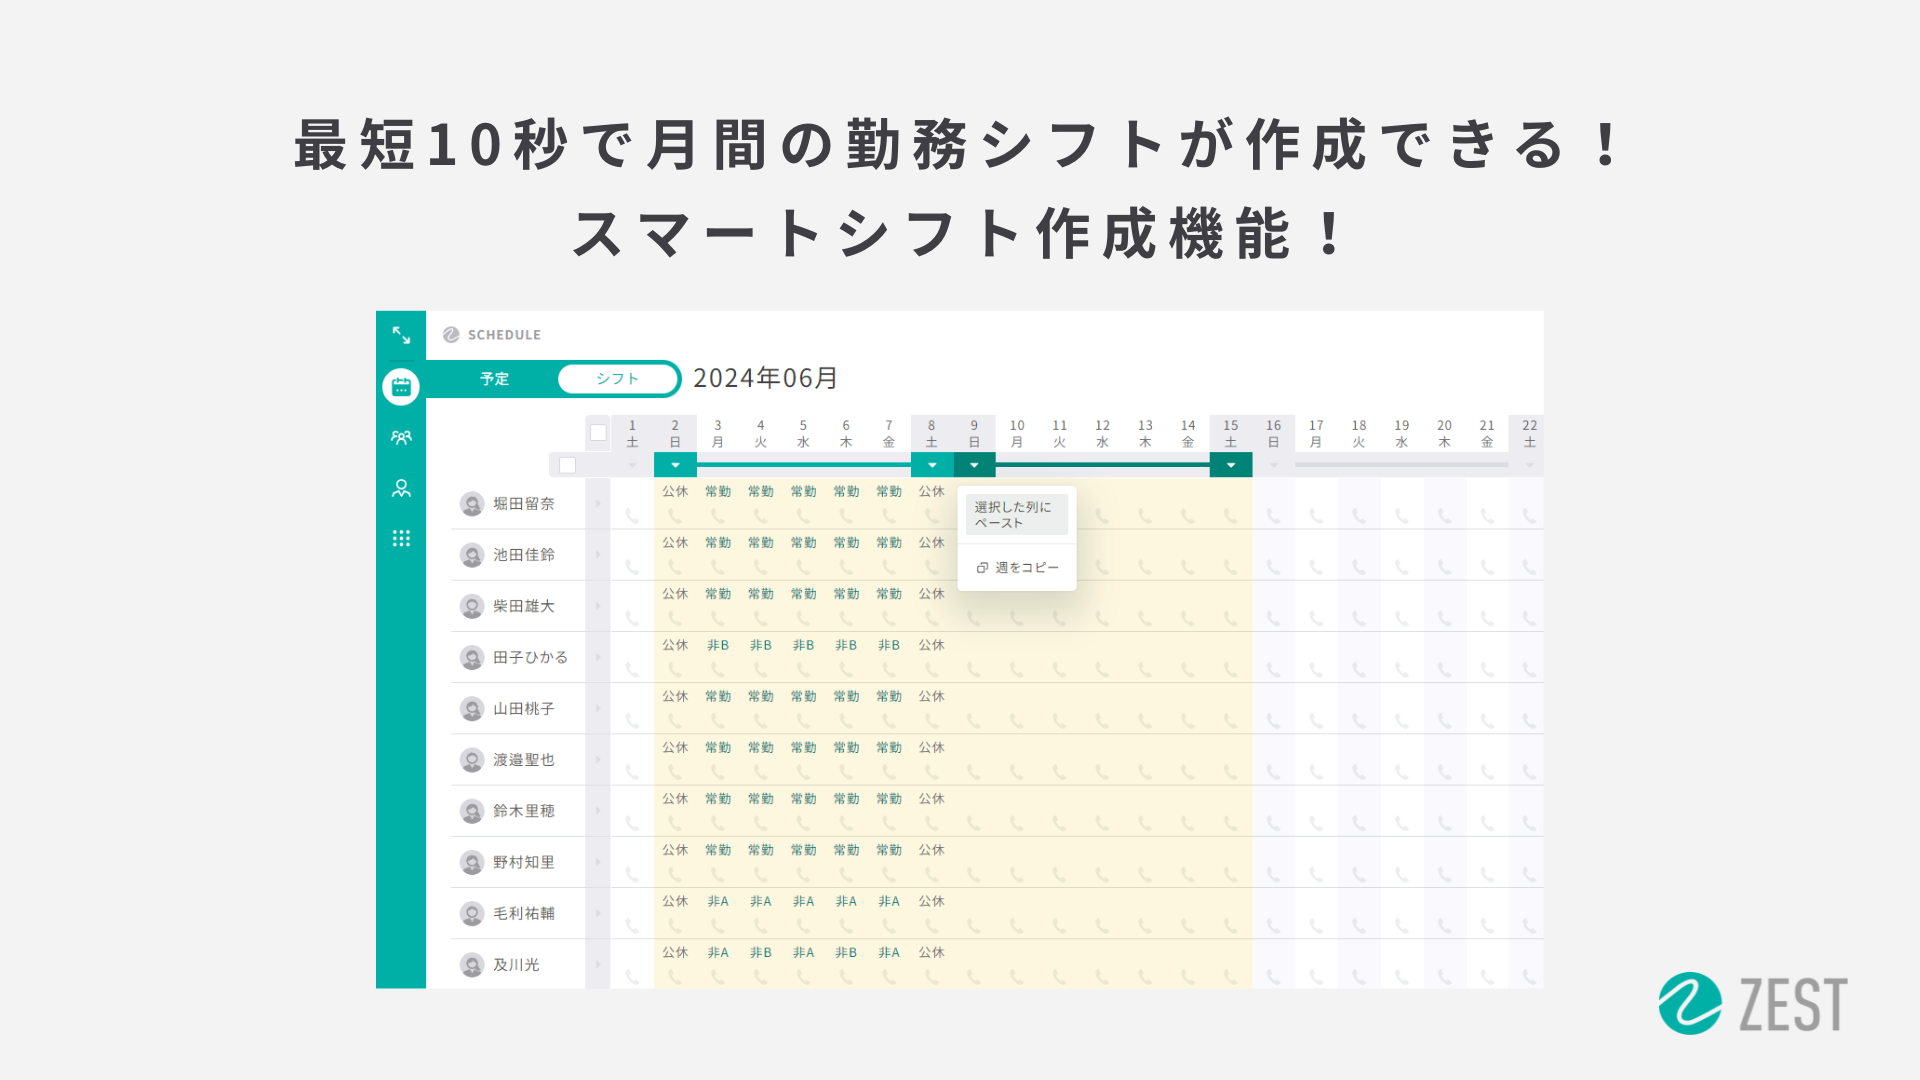Open the dropdown arrow under June 9
Image resolution: width=1920 pixels, height=1080 pixels.
974,465
